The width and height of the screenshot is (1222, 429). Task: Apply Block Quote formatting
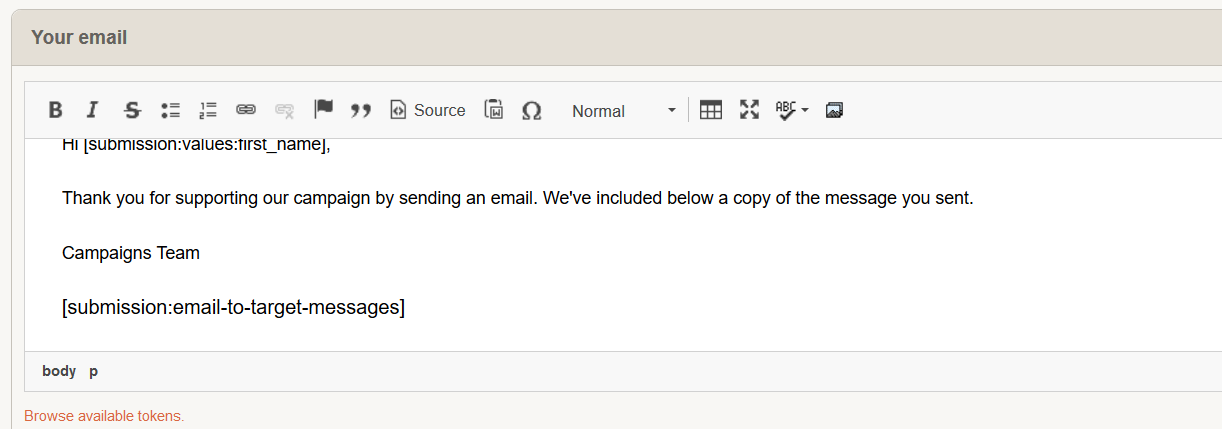[x=361, y=110]
